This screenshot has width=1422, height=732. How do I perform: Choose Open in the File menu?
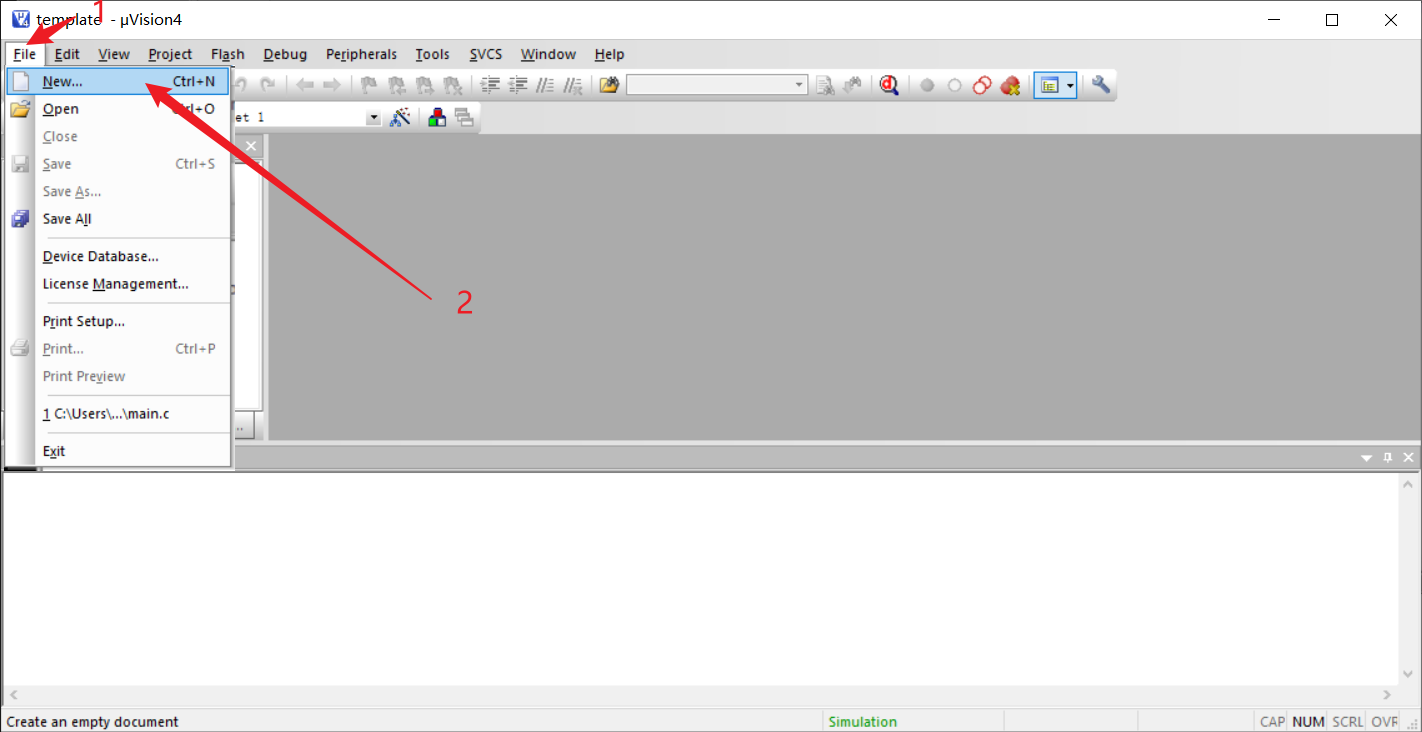tap(118, 109)
